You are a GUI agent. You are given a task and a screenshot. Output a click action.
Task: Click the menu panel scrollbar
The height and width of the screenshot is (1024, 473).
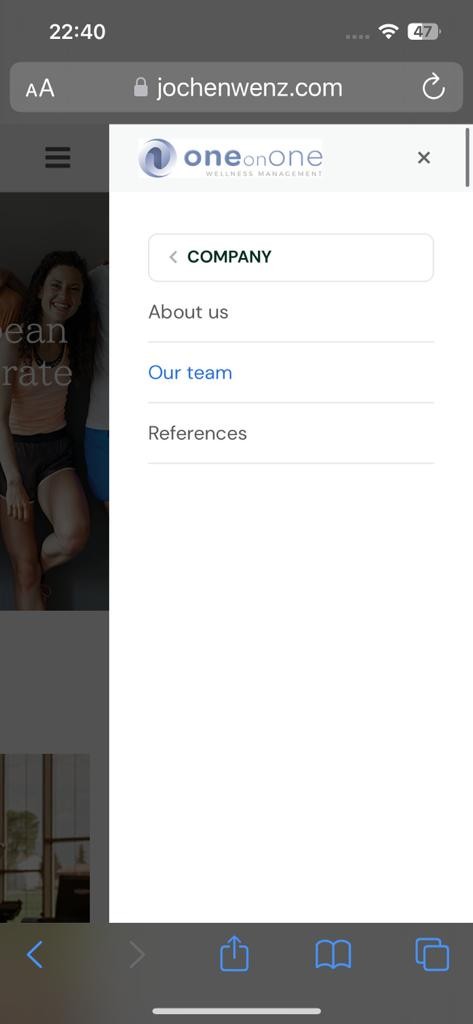468,158
